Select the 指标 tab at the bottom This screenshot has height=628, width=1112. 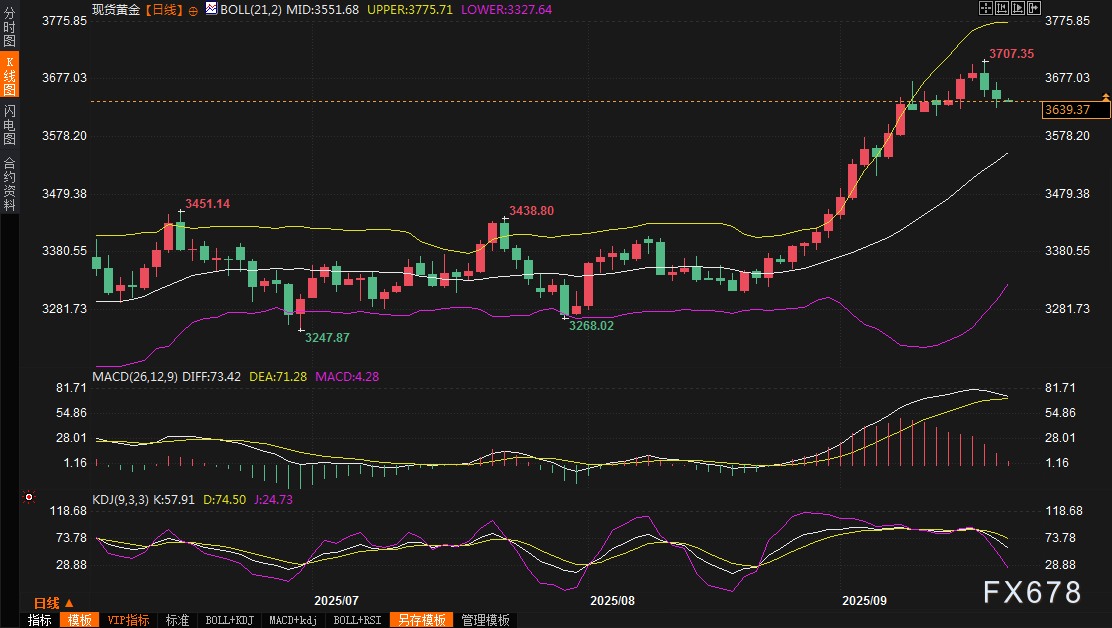coord(40,620)
